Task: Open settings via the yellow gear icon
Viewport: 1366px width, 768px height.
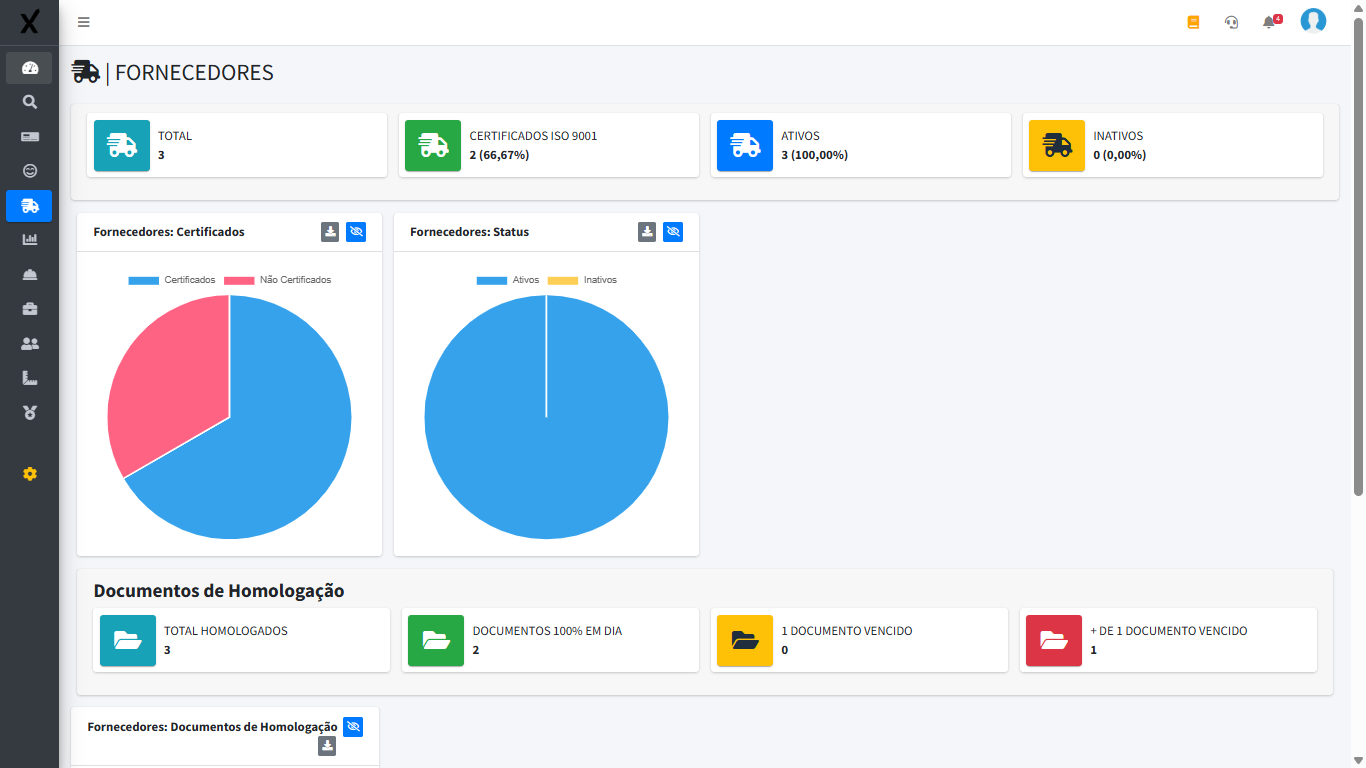Action: point(29,474)
